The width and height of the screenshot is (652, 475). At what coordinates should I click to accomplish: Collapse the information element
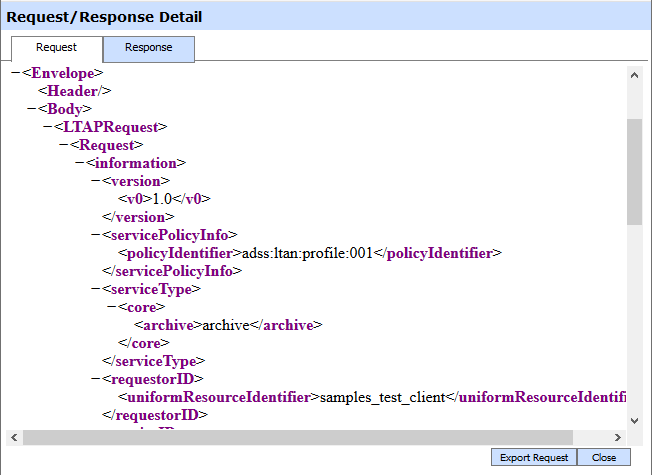78,163
